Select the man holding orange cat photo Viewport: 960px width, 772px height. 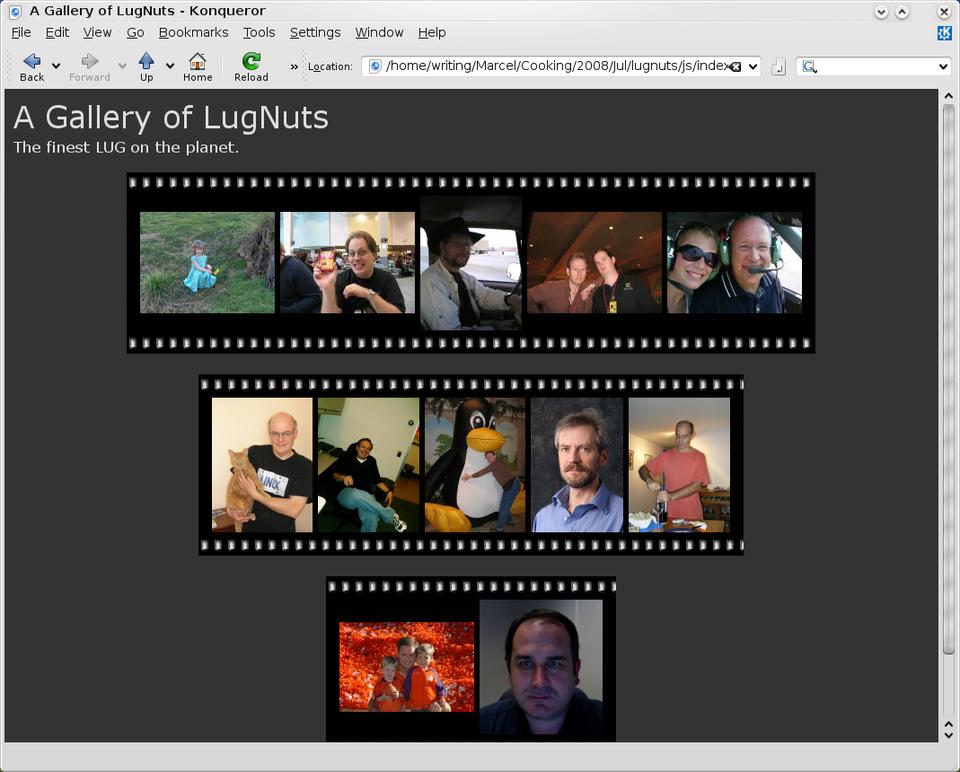(262, 465)
